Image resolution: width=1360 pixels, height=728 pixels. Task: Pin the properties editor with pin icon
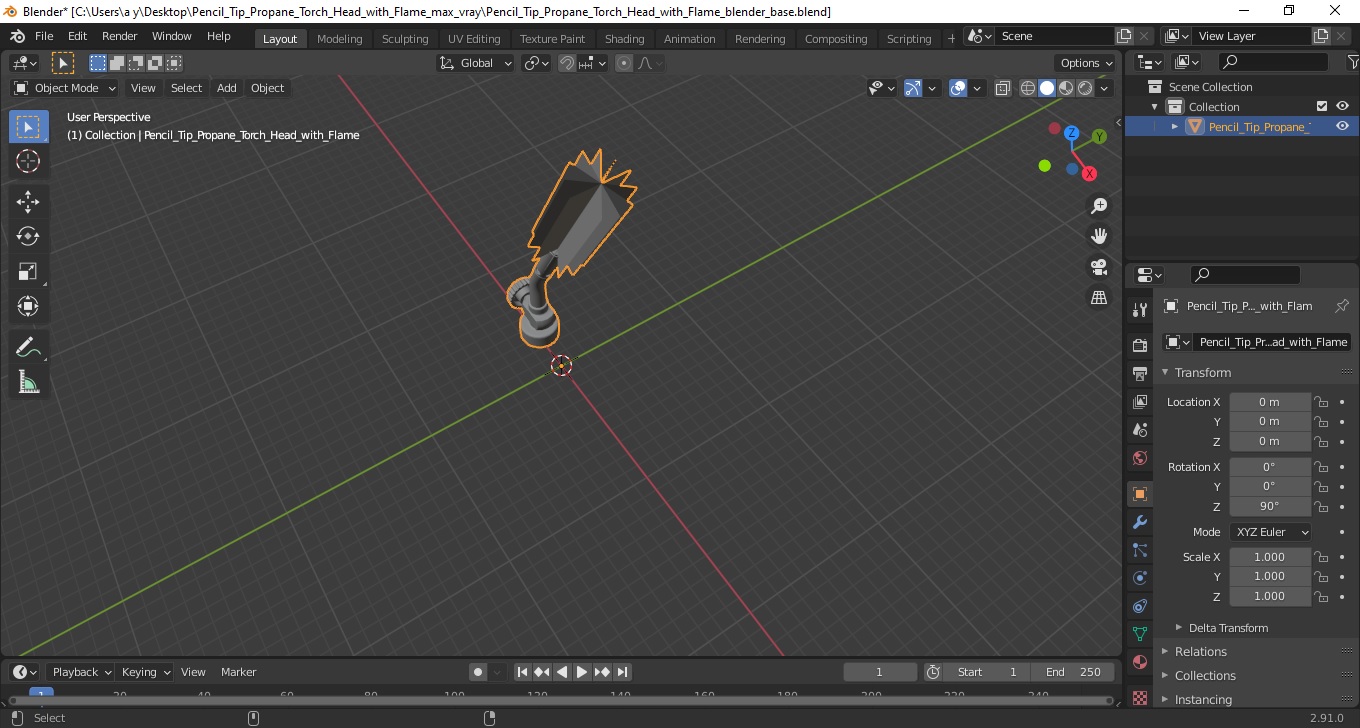click(1342, 306)
